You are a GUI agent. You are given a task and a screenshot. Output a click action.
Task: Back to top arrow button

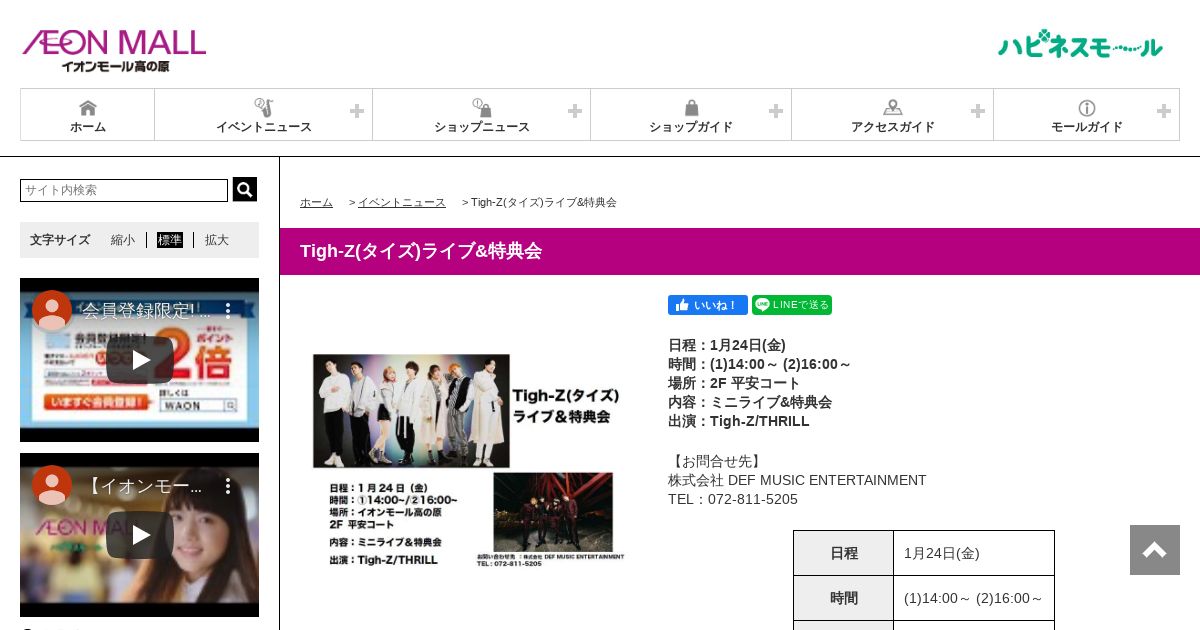[1155, 550]
